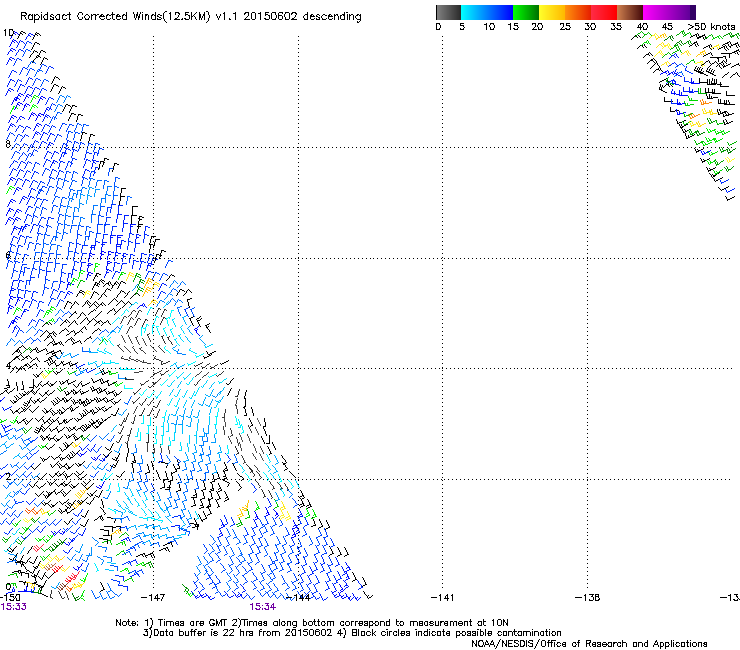This screenshot has width=740, height=650.
Task: Click the latitude '6' axis label
Action: [8, 255]
